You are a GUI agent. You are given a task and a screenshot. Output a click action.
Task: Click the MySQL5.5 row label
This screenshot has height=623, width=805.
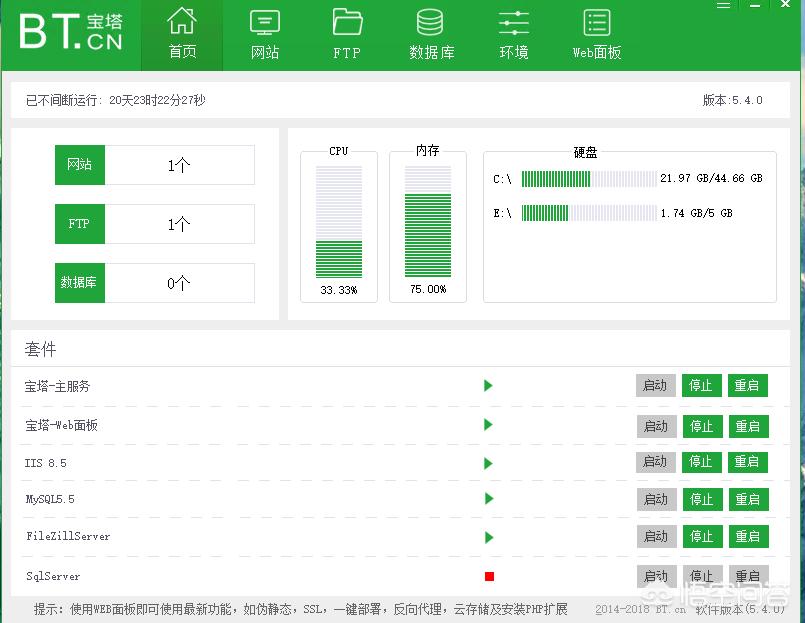[50, 499]
